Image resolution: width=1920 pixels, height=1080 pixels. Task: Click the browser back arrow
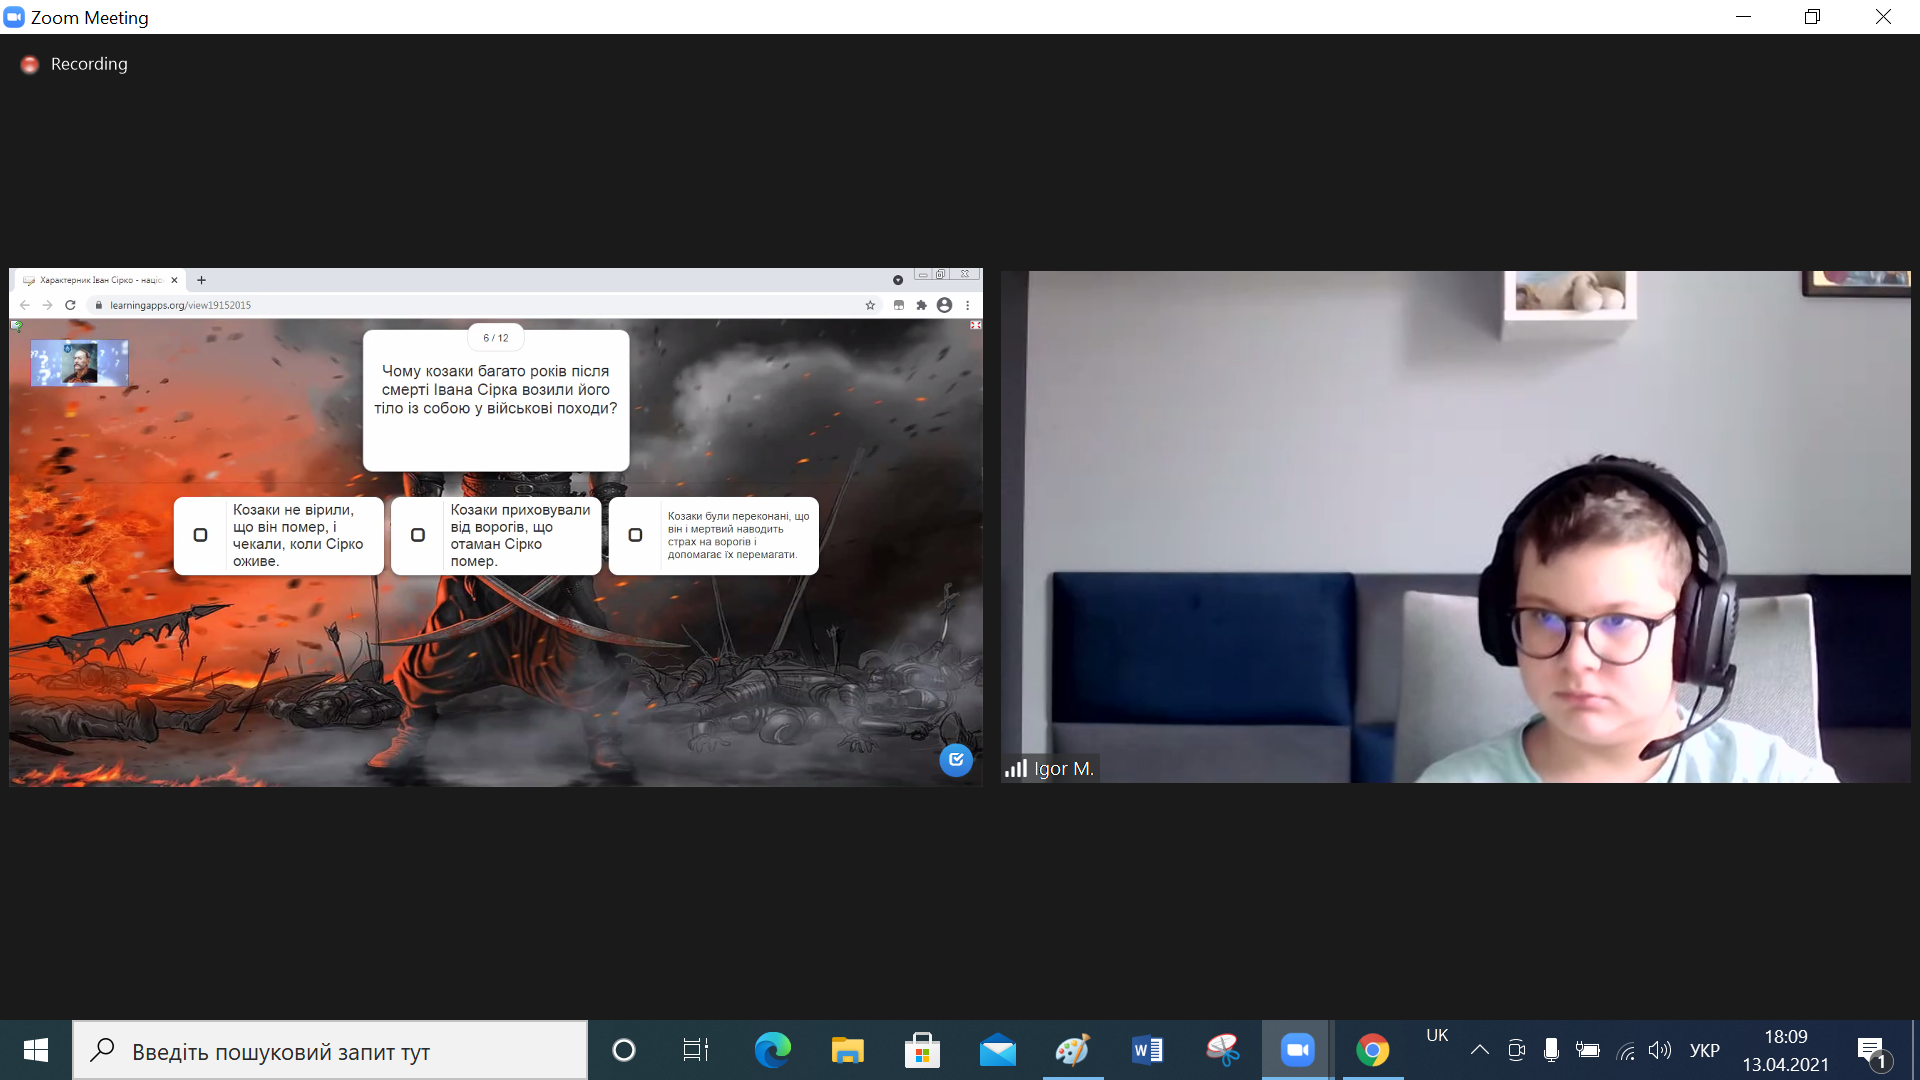click(25, 305)
